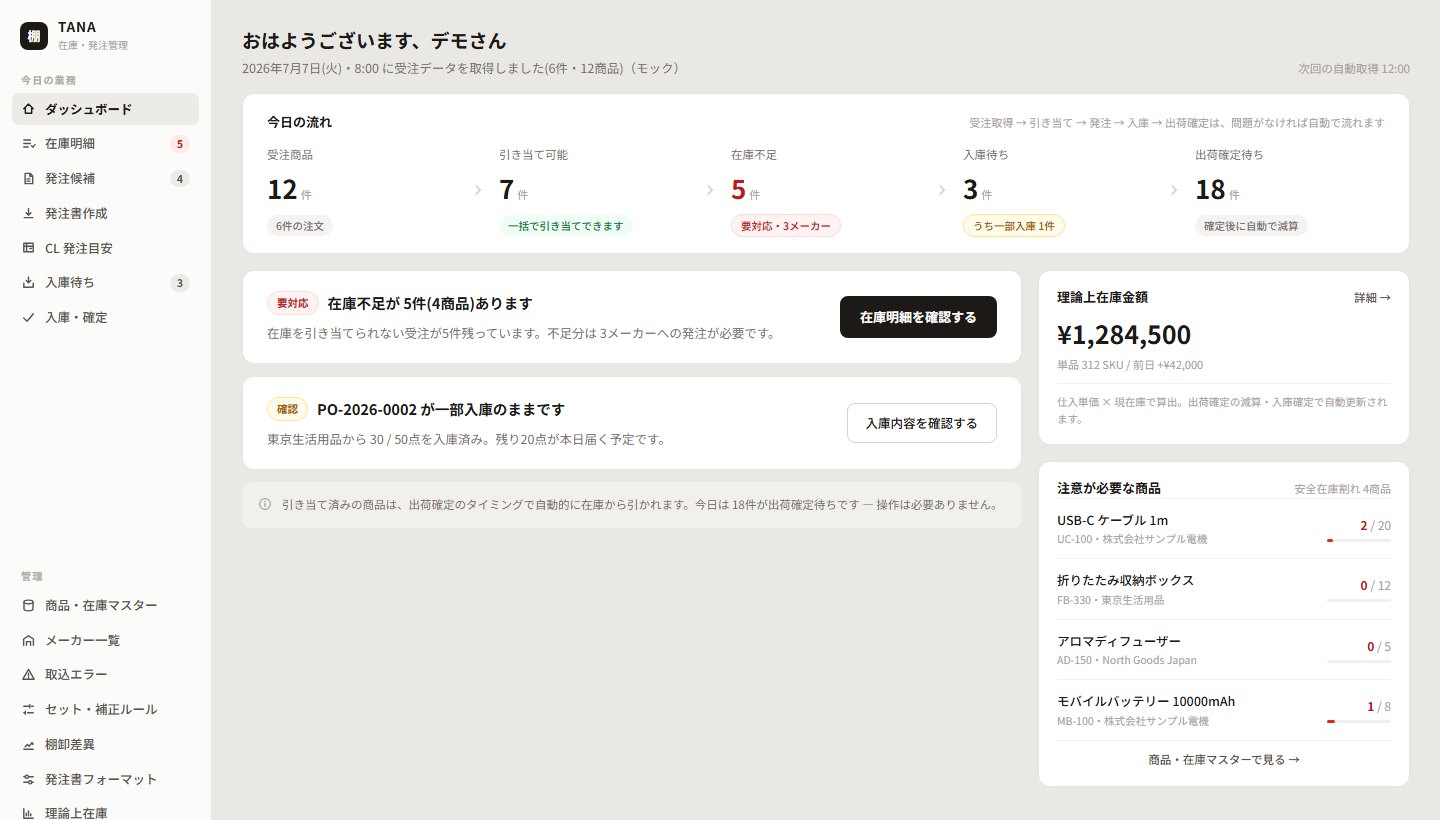
Task: Click the red 5 badge on 在庫明細
Action: coord(180,144)
